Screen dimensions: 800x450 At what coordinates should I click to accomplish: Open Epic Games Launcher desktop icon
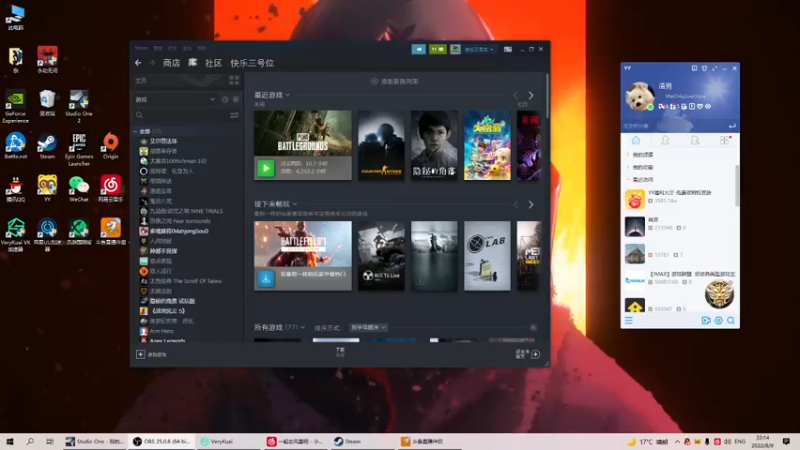79,149
